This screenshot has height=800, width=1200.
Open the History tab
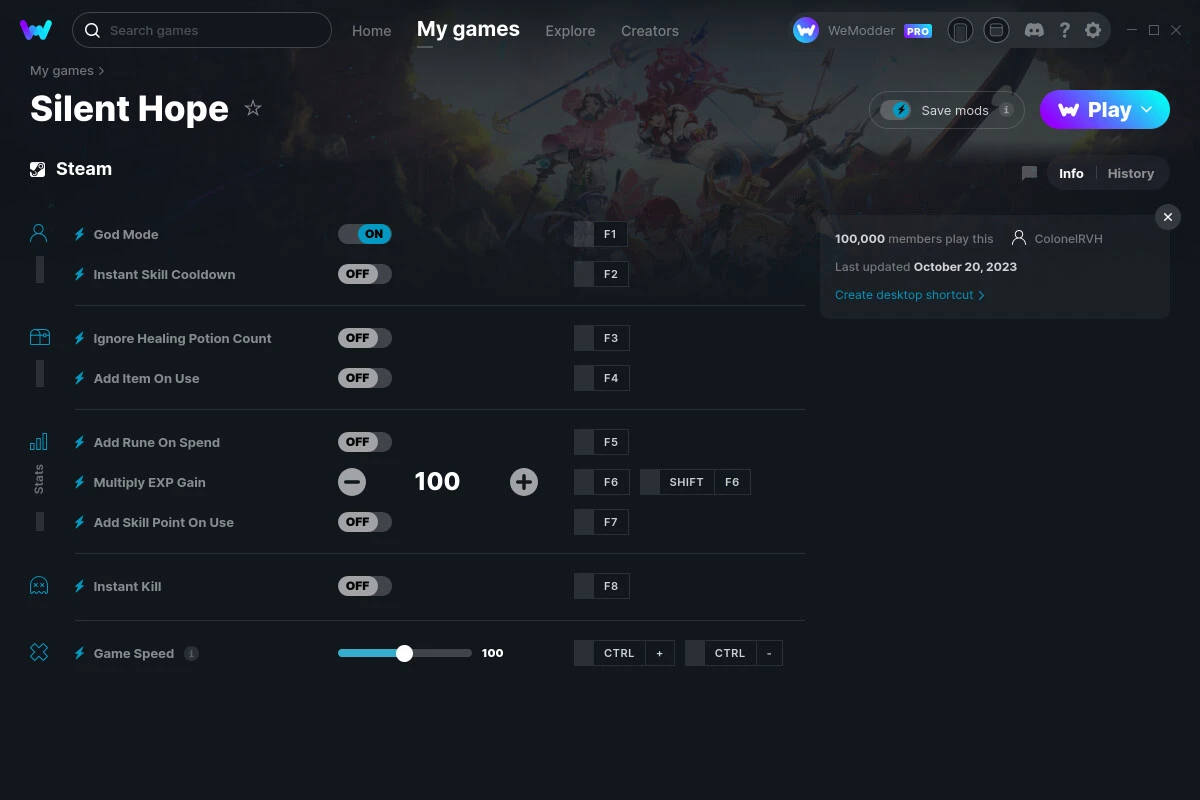tap(1130, 173)
